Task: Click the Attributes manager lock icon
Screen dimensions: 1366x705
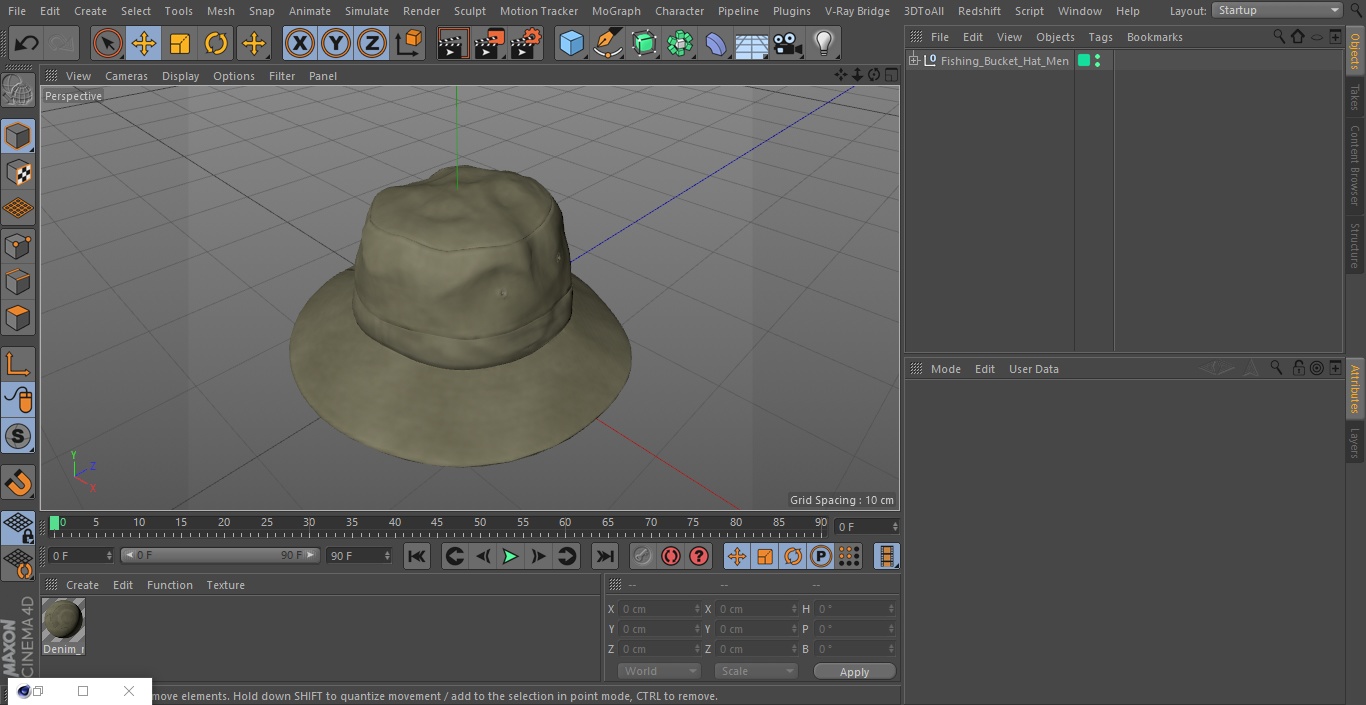Action: coord(1298,368)
